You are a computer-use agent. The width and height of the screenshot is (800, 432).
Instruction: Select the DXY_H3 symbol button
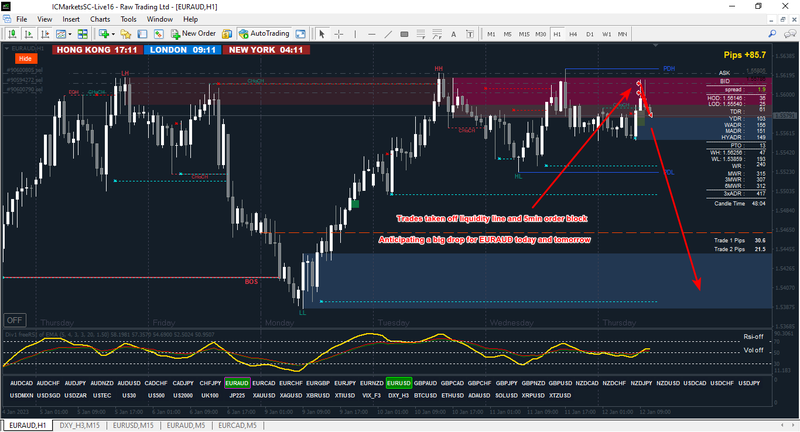click(398, 395)
